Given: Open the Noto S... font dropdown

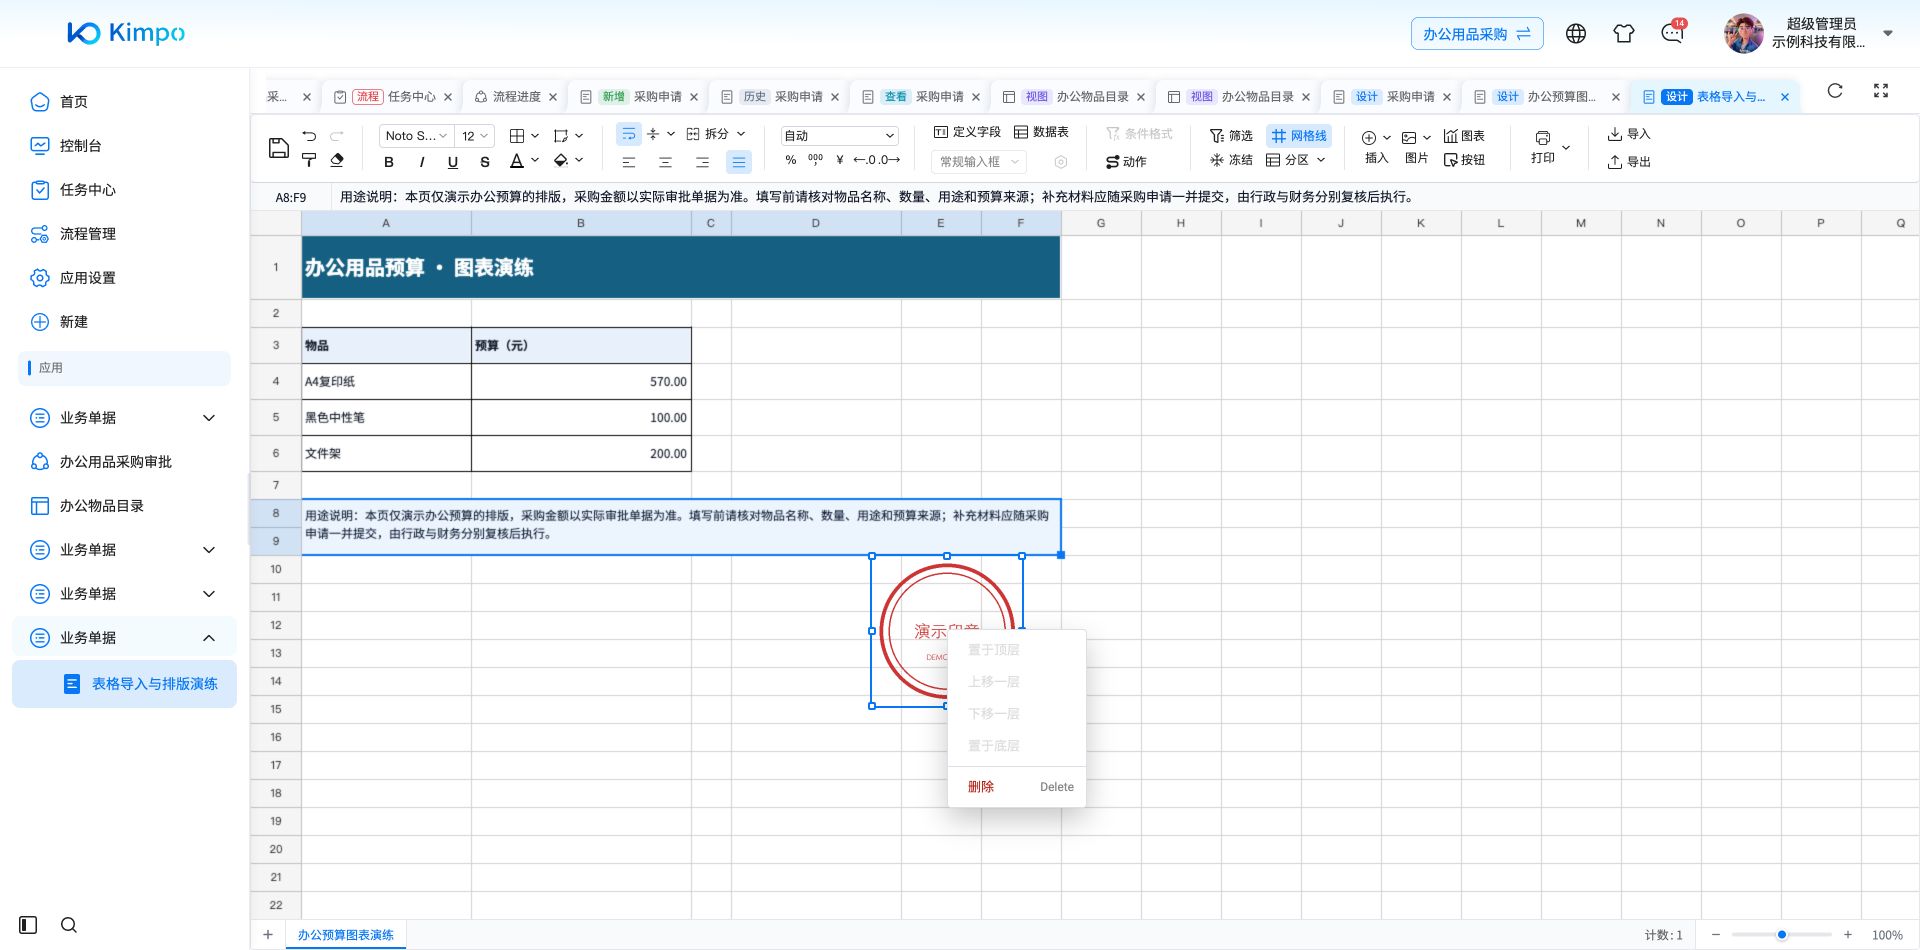Looking at the screenshot, I should click(416, 135).
